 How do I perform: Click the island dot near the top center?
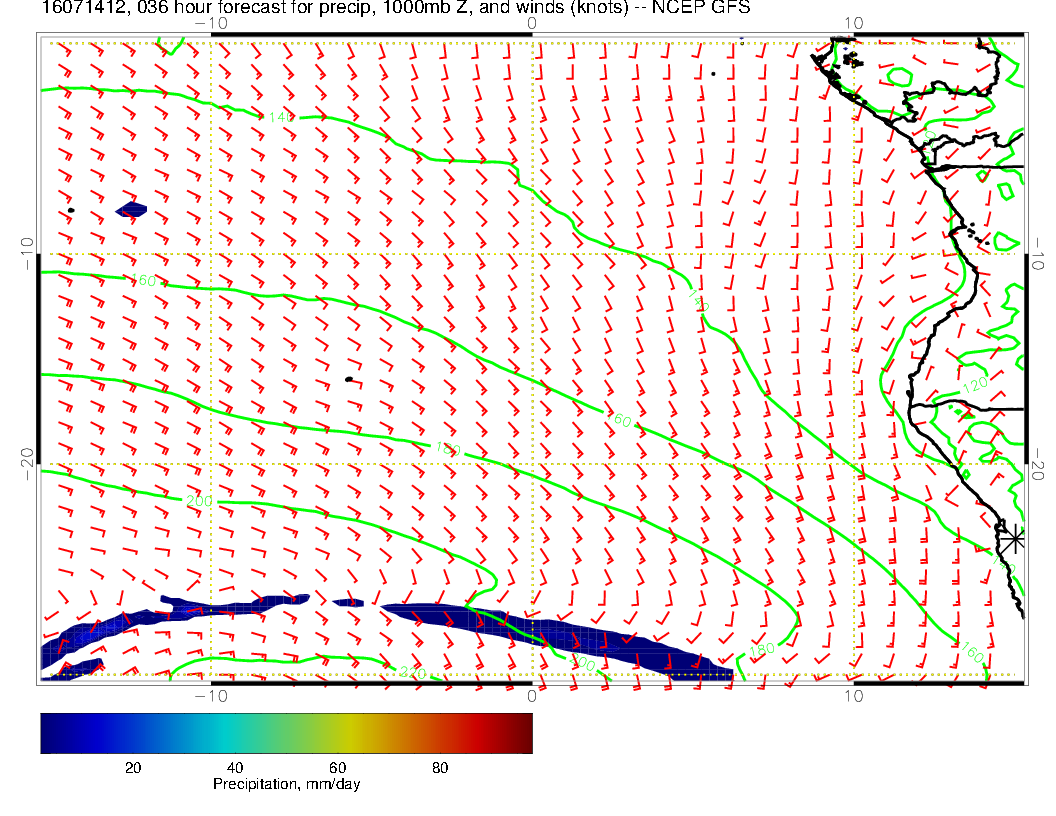point(713,73)
